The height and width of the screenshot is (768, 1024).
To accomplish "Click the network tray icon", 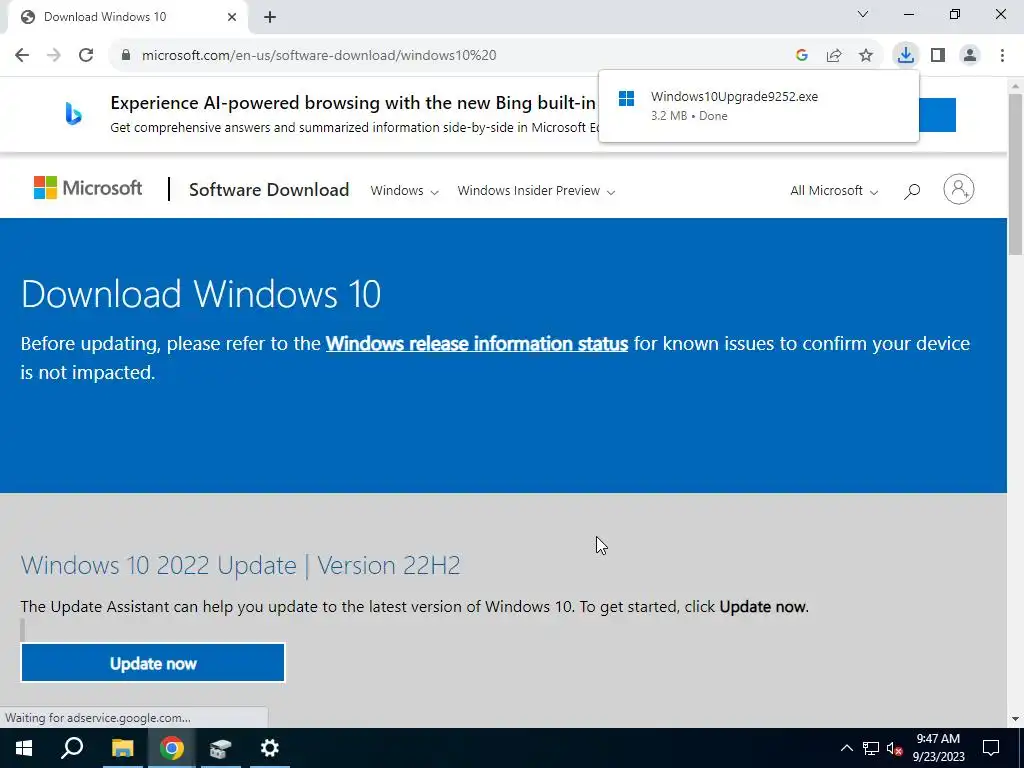I will click(x=871, y=748).
